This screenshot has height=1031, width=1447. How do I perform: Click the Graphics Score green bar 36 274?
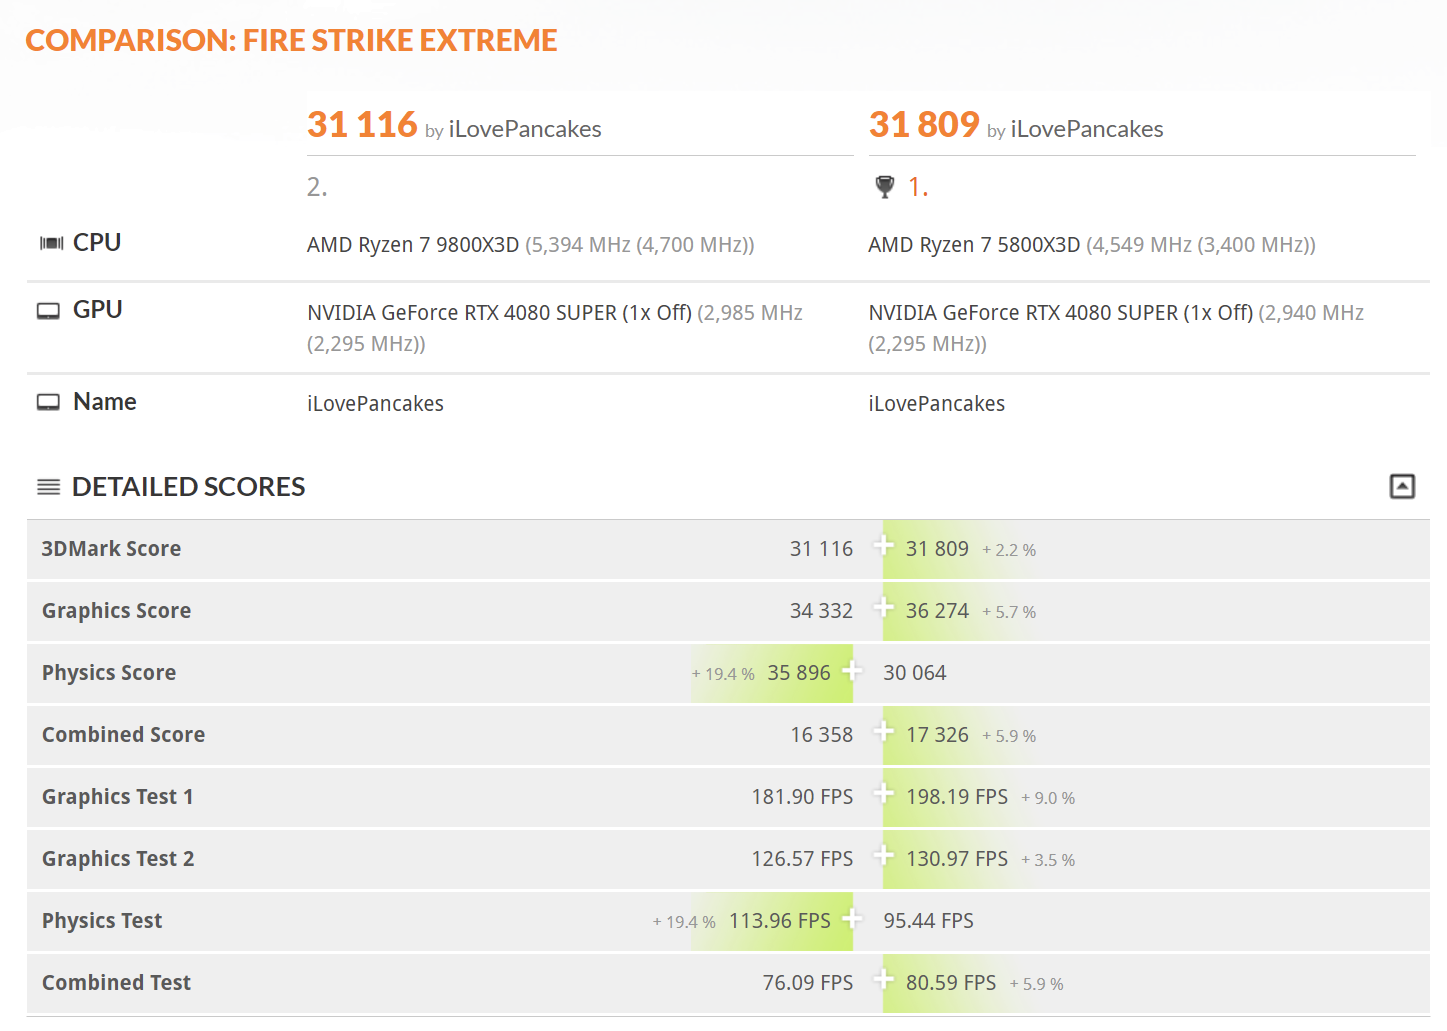pyautogui.click(x=960, y=611)
